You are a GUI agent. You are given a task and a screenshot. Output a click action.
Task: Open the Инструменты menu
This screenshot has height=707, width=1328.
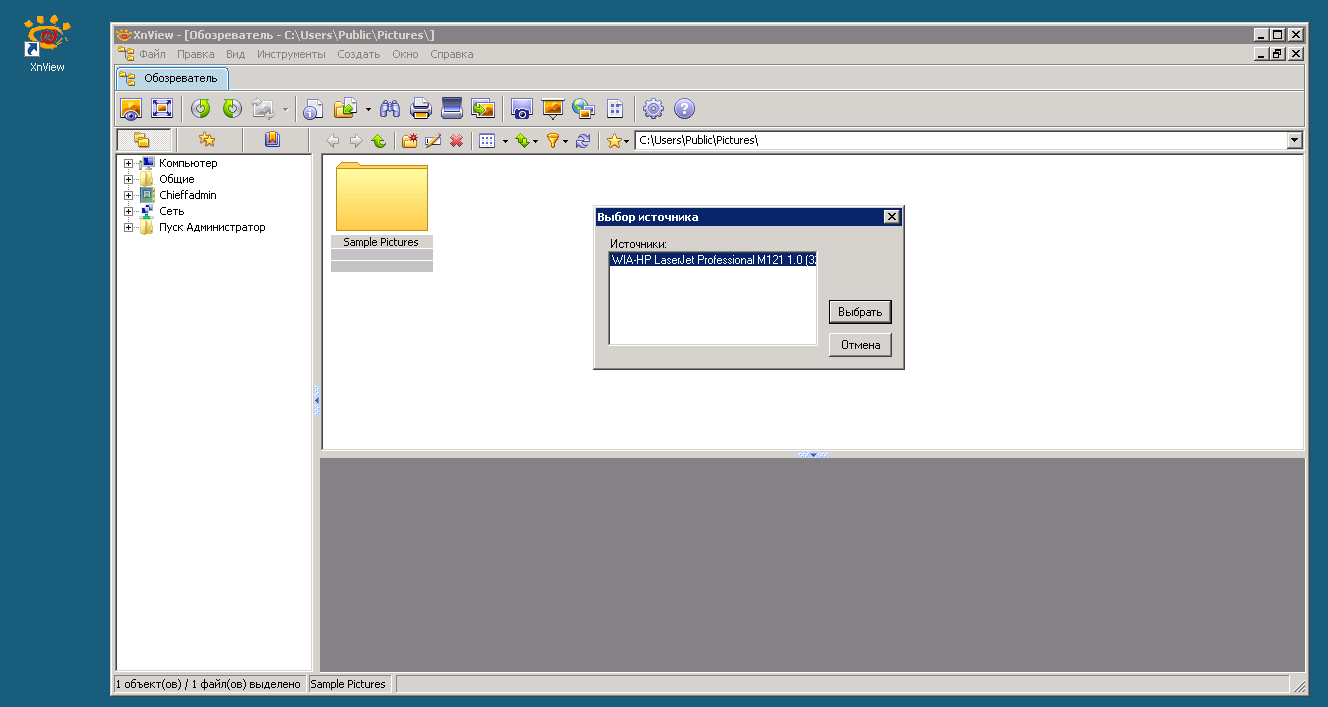pos(291,54)
